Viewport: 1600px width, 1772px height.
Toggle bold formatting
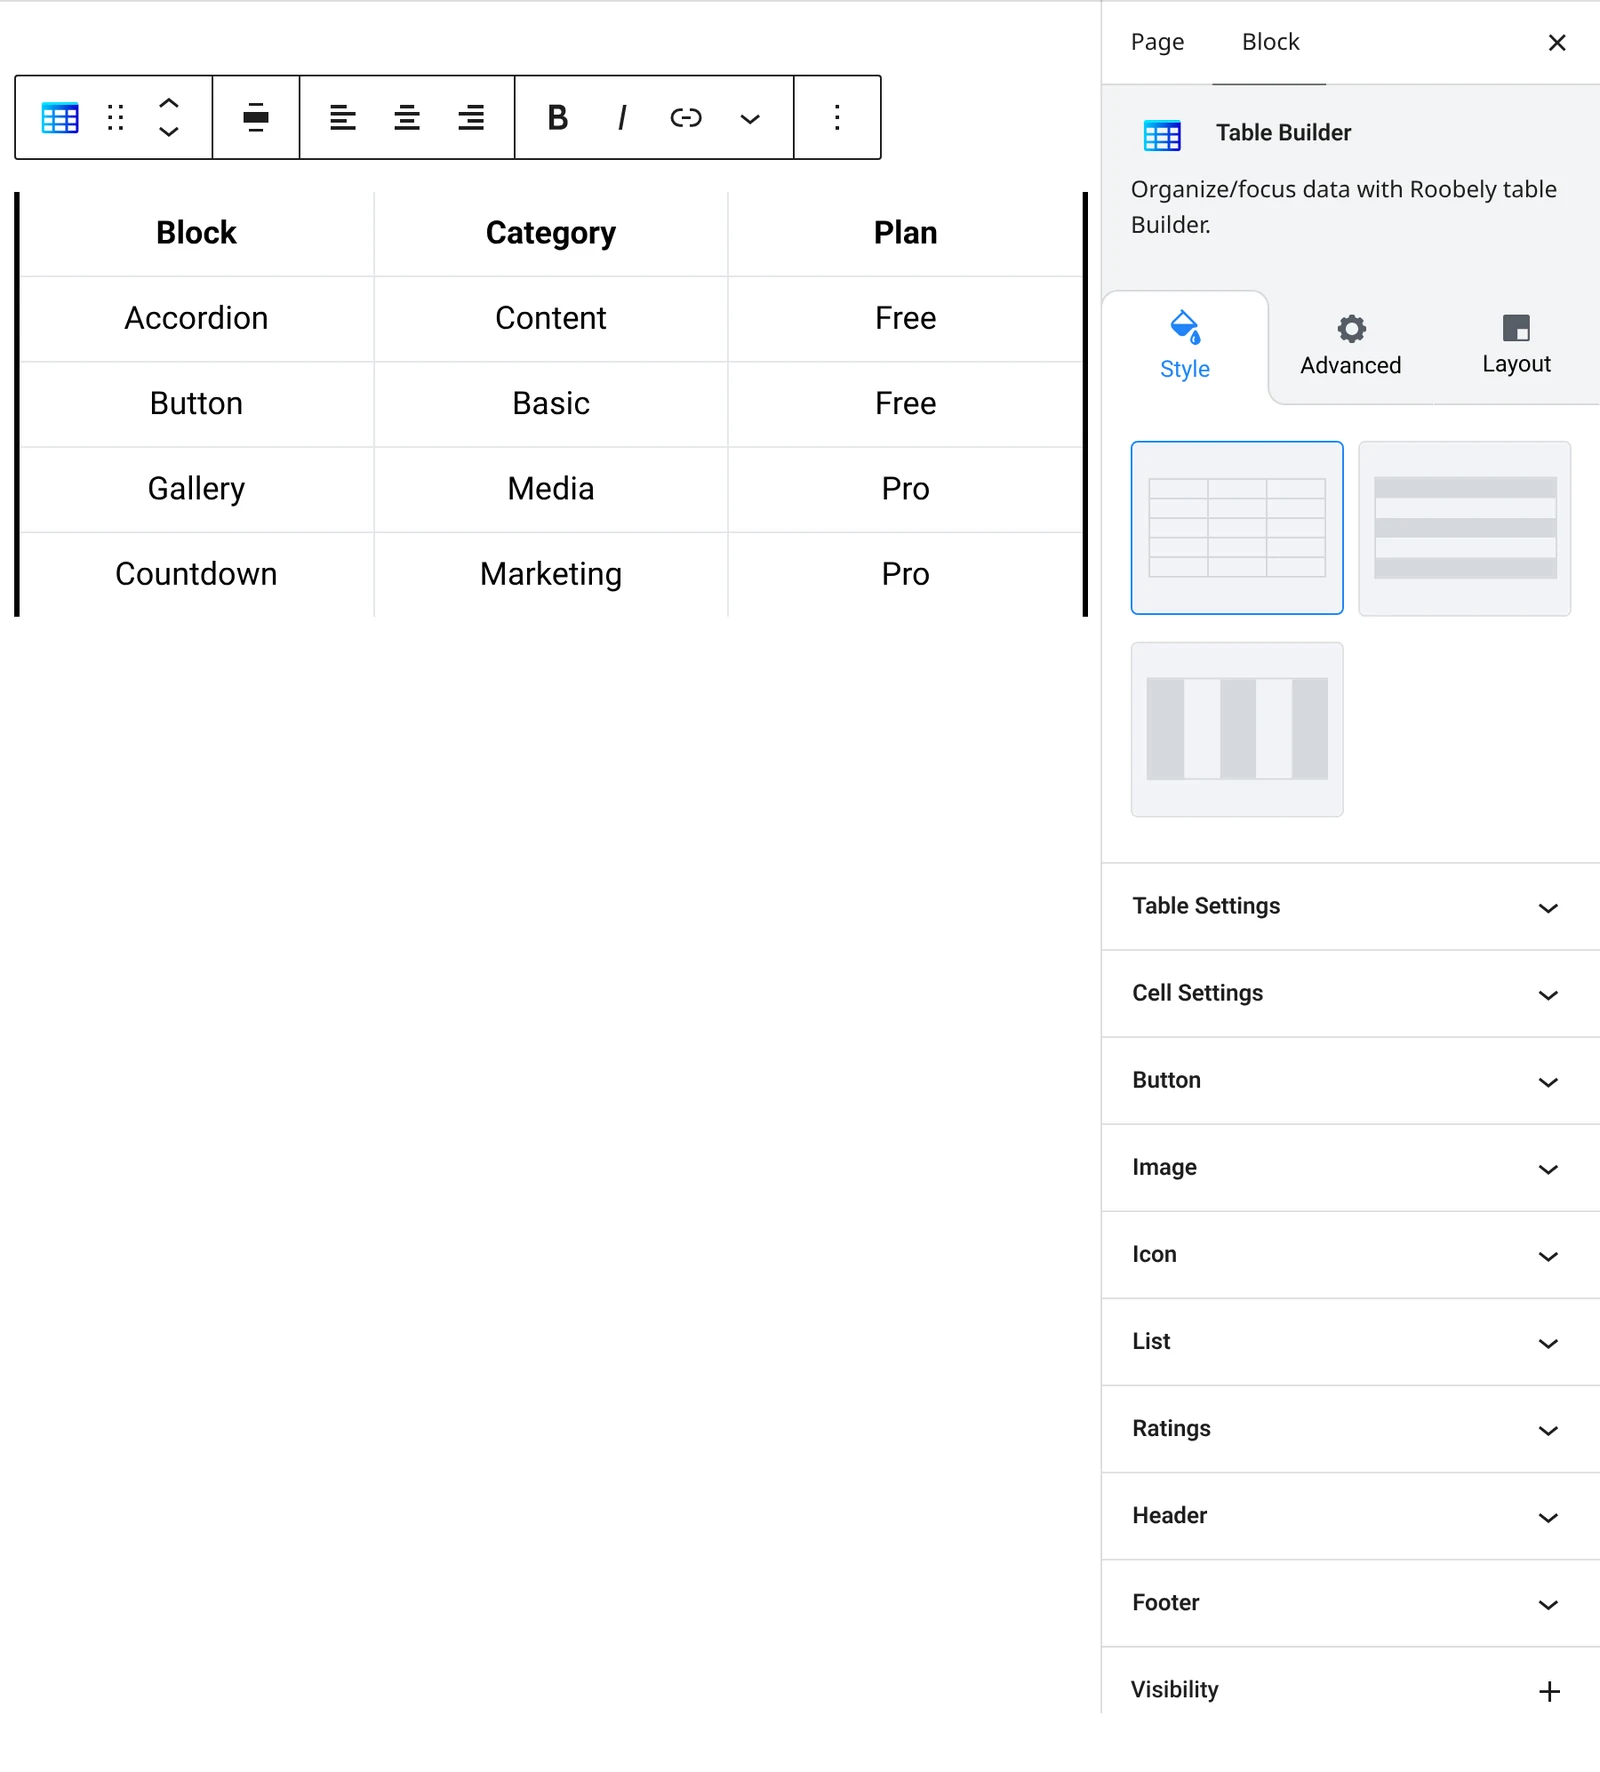[x=558, y=118]
